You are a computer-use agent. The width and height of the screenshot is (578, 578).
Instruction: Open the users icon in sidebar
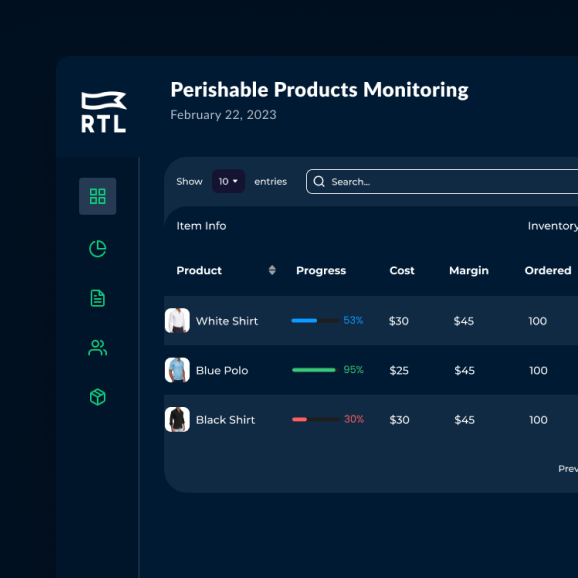tap(98, 348)
